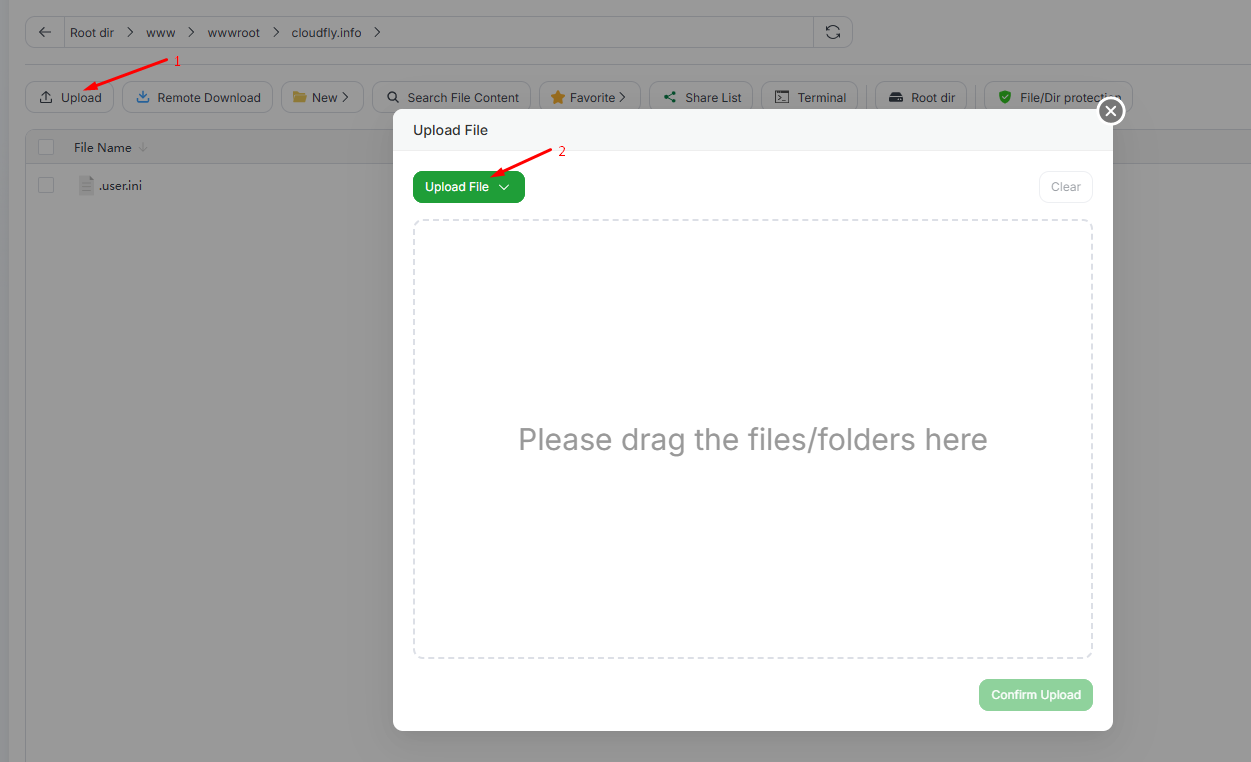Click the refresh directory icon
The width and height of the screenshot is (1251, 762).
(832, 32)
